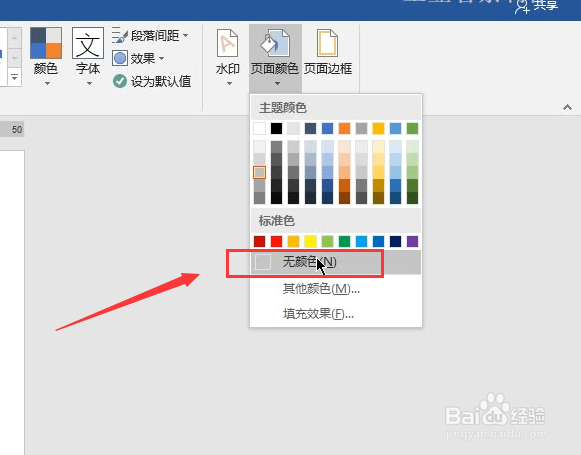Open the 效果 dropdown arrow
This screenshot has height=455, width=581.
coord(161,58)
